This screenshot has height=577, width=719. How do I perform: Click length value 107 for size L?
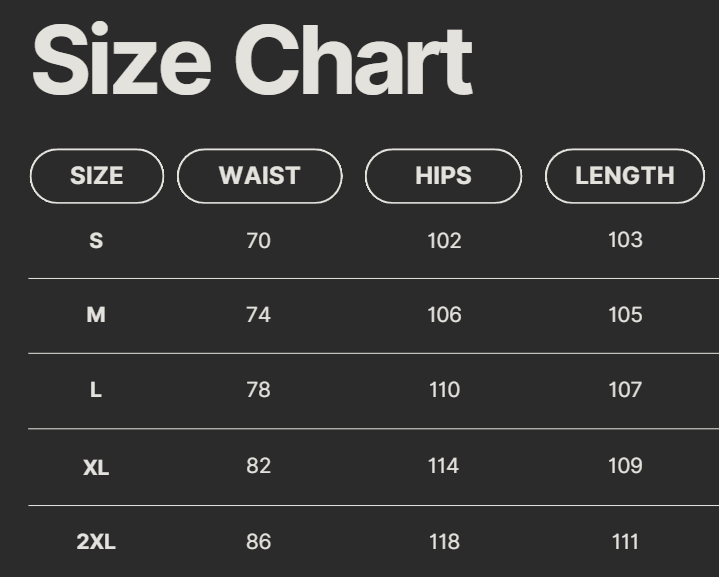(625, 390)
